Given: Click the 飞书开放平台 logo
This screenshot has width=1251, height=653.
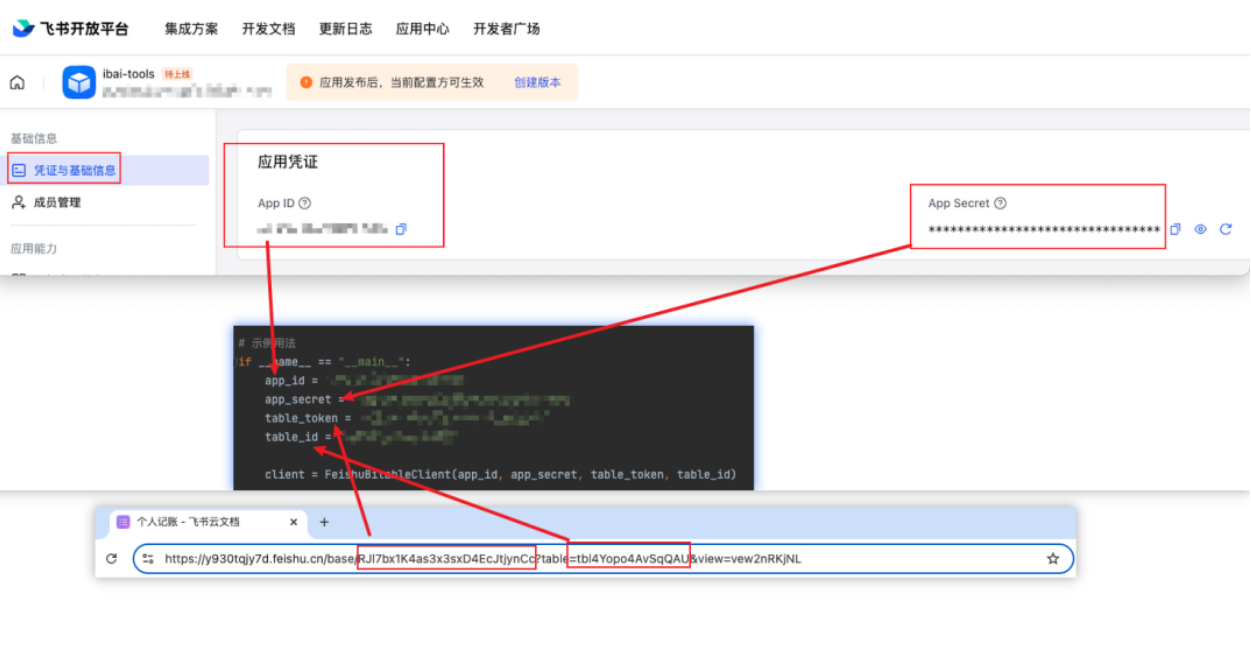Looking at the screenshot, I should [x=70, y=28].
